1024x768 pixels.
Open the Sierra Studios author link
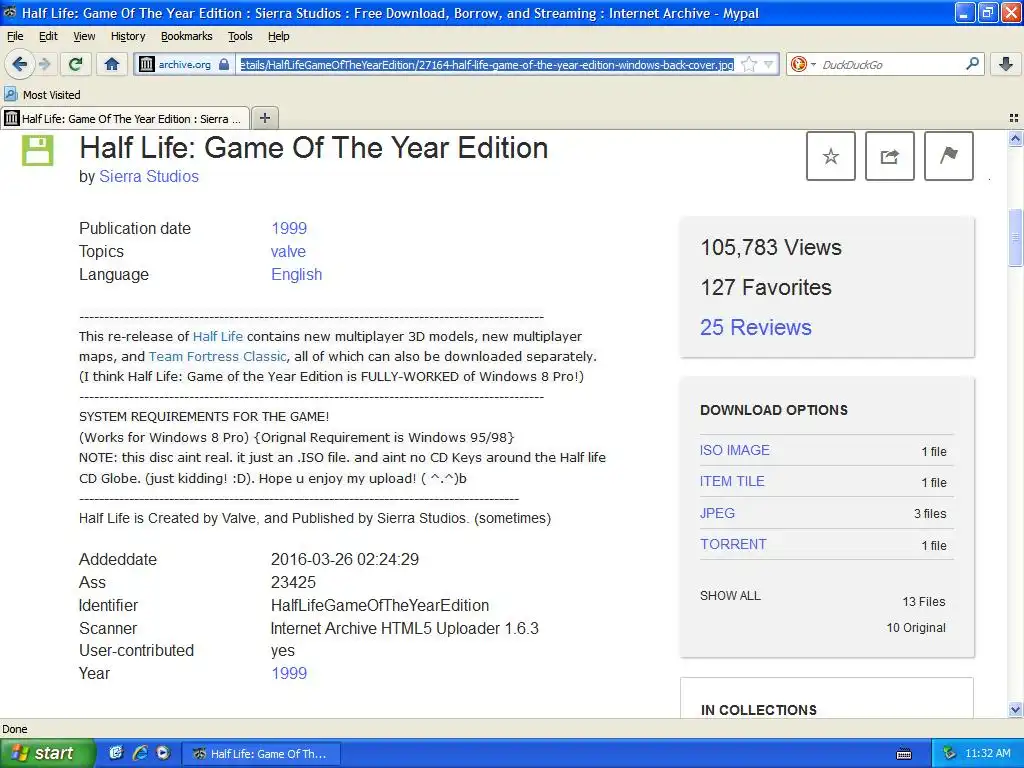tap(149, 176)
